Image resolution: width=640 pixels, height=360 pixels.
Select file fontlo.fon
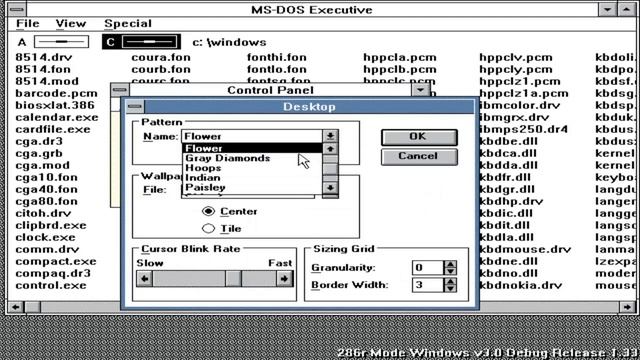277,69
